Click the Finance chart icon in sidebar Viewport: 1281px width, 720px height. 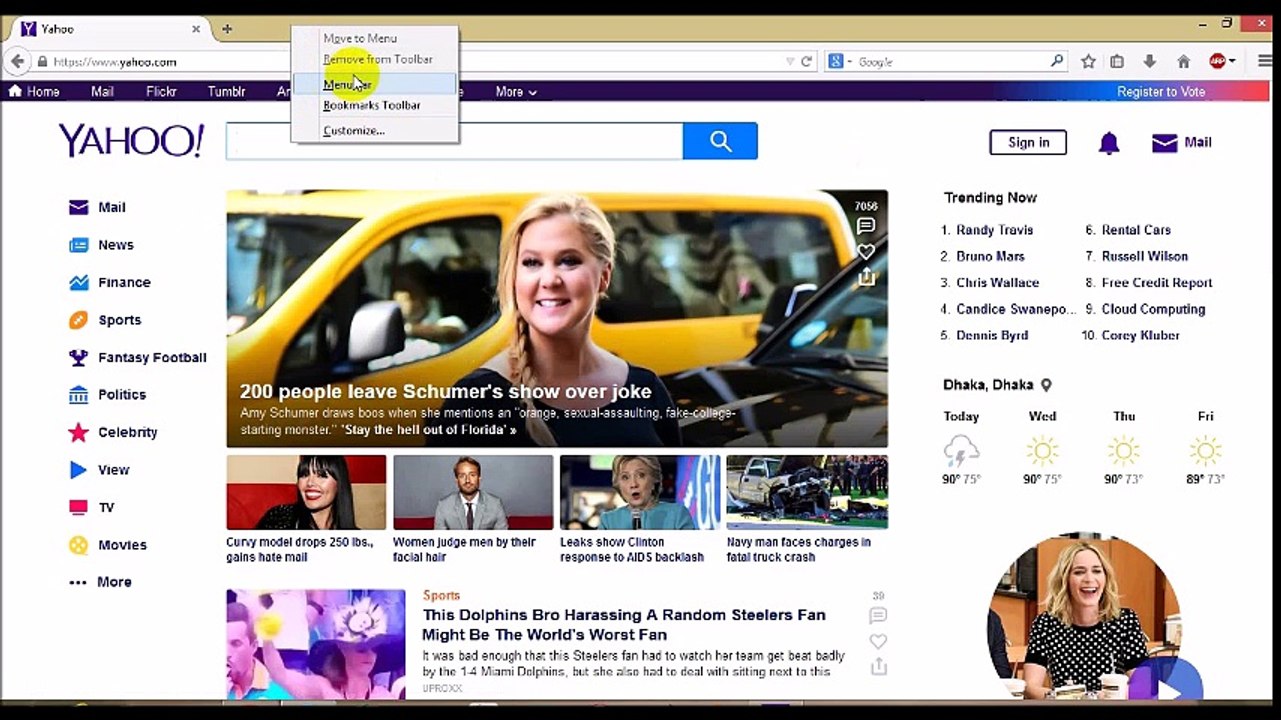coord(78,283)
